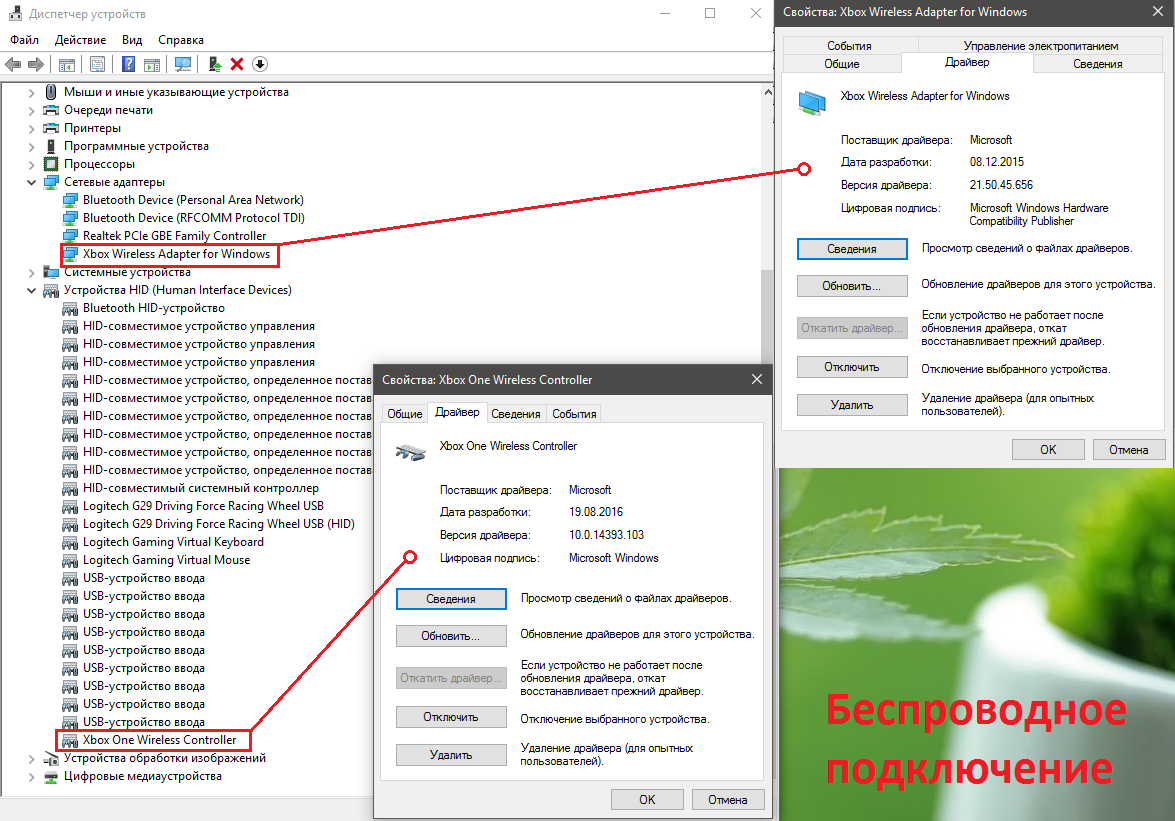Click the red X uninstall device icon
Screen dimensions: 1175x821
point(237,64)
